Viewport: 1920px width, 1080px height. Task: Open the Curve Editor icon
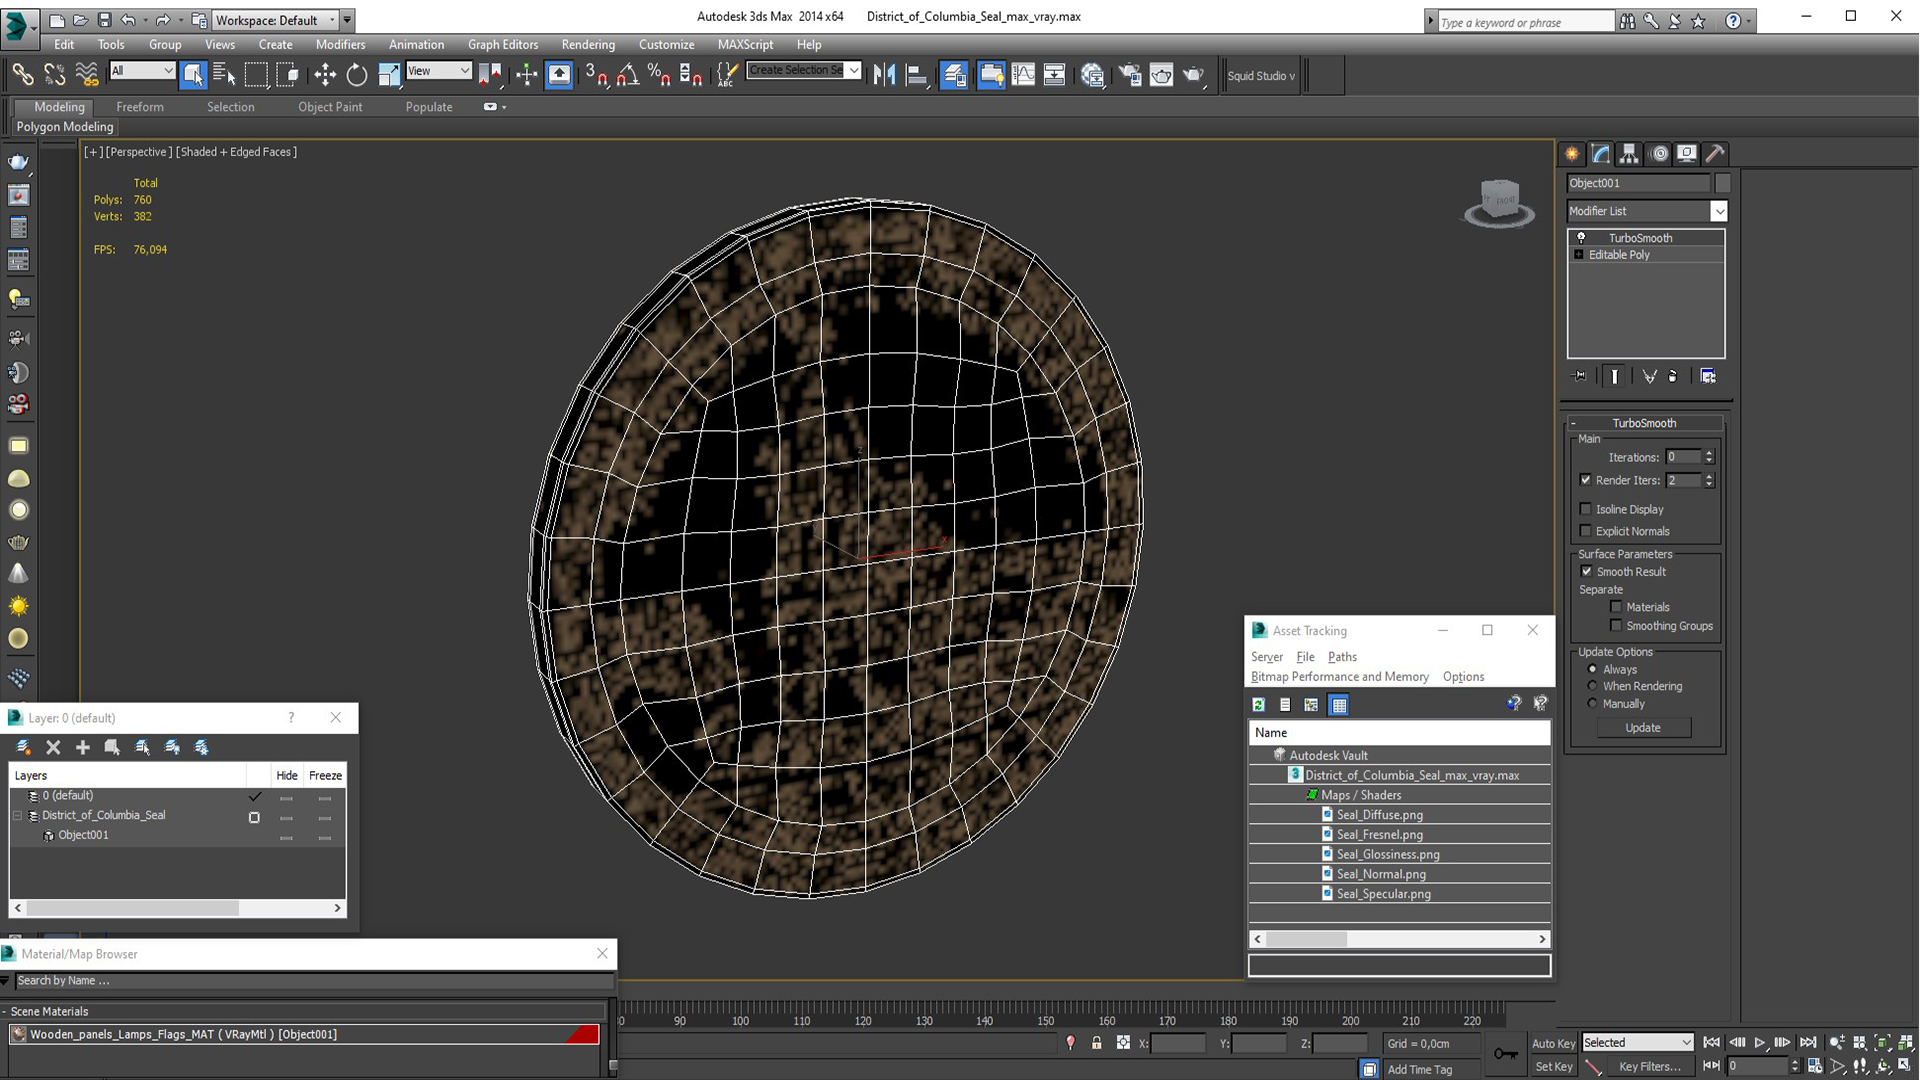(1023, 74)
